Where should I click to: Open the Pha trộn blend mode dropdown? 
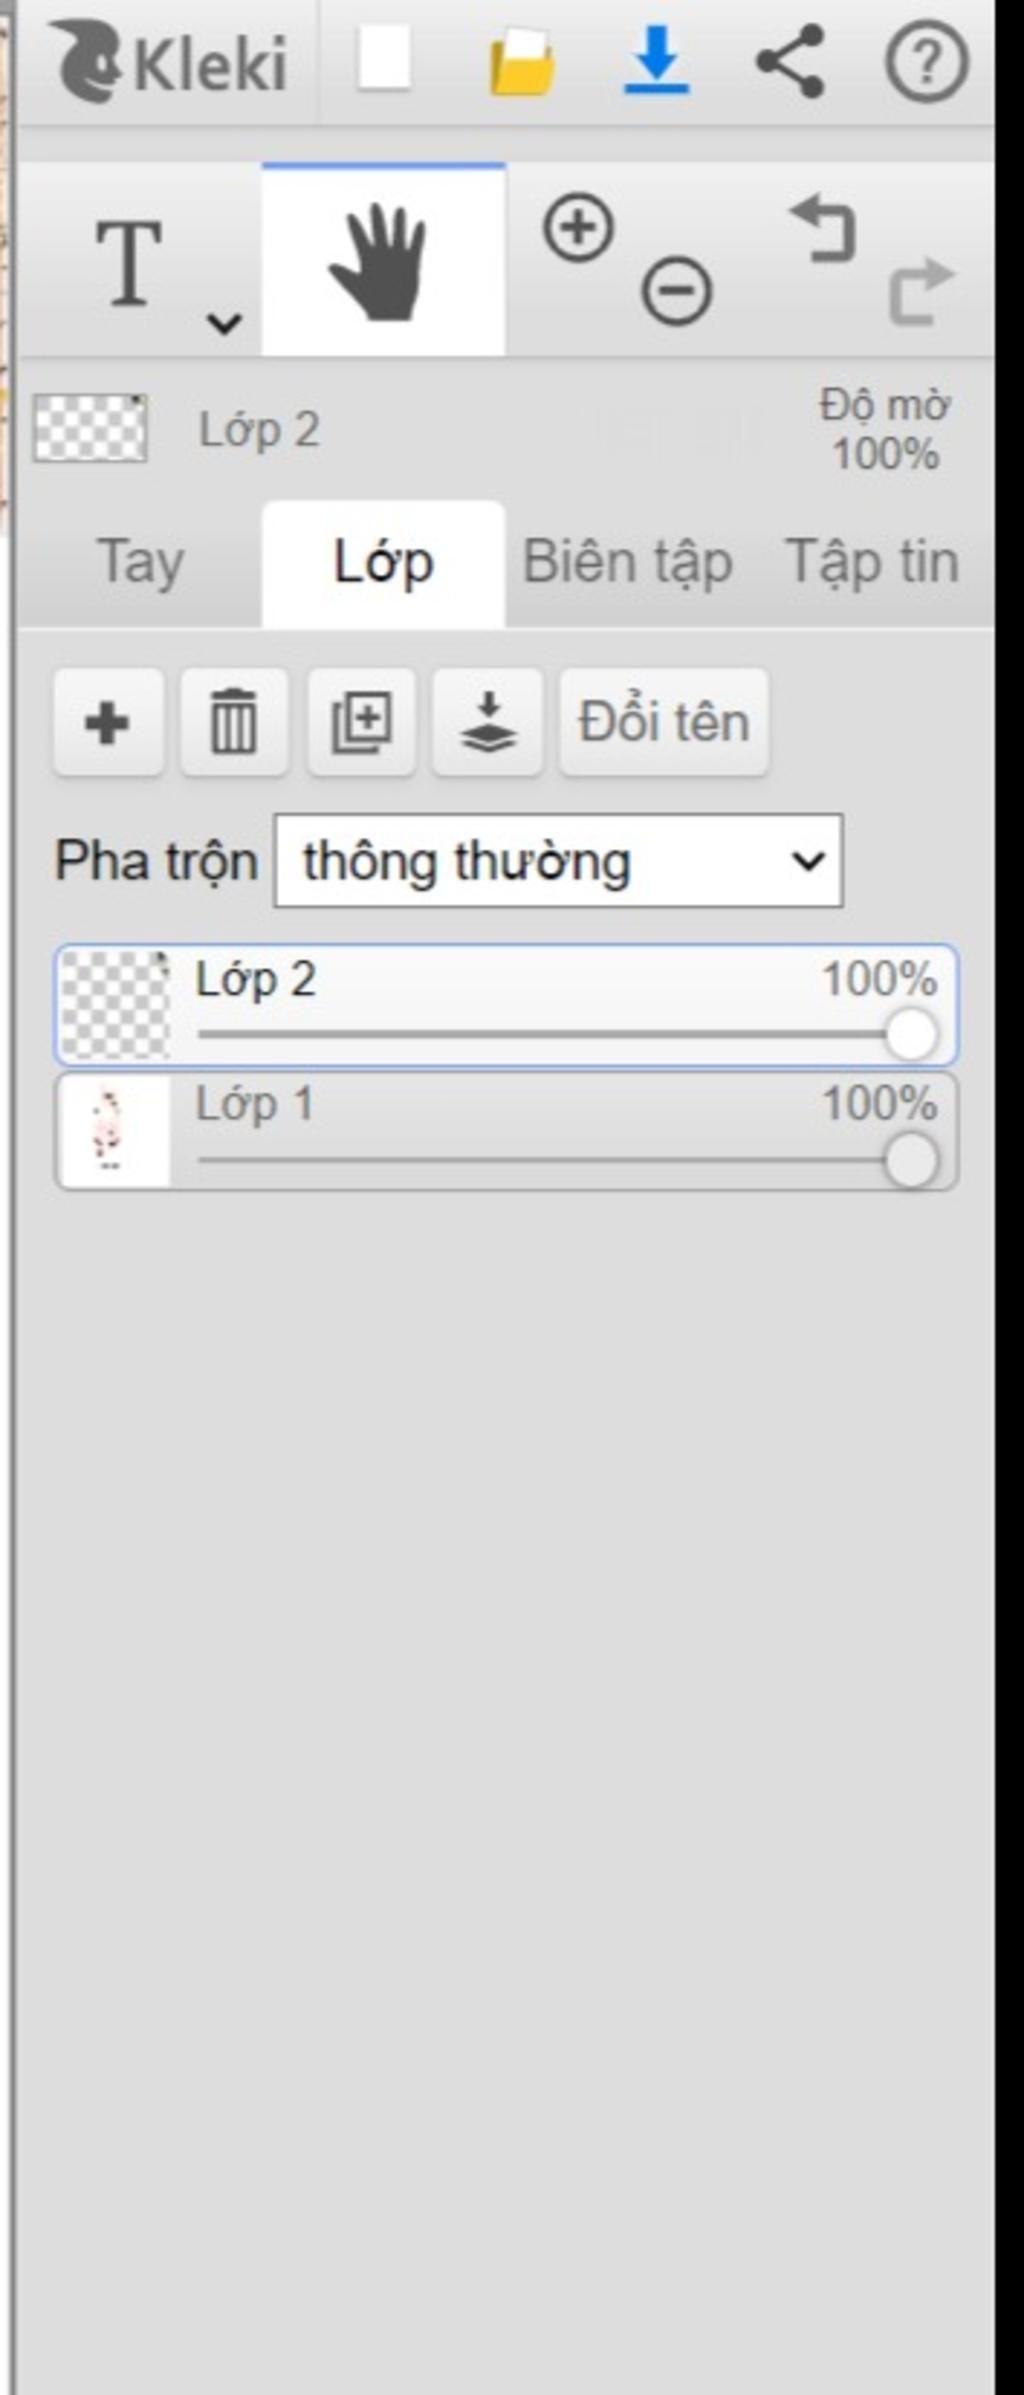point(558,861)
